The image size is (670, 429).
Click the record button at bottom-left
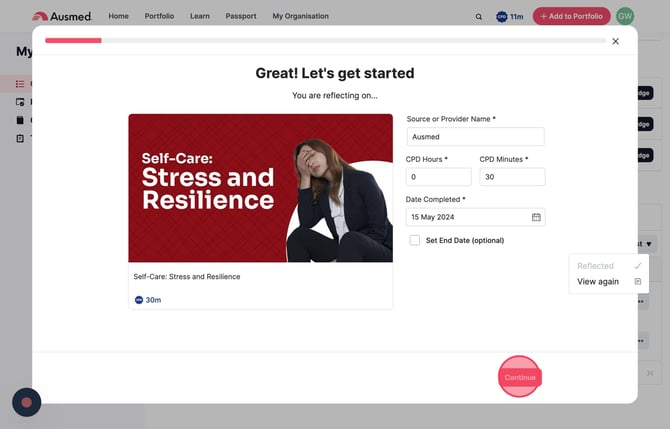(26, 402)
